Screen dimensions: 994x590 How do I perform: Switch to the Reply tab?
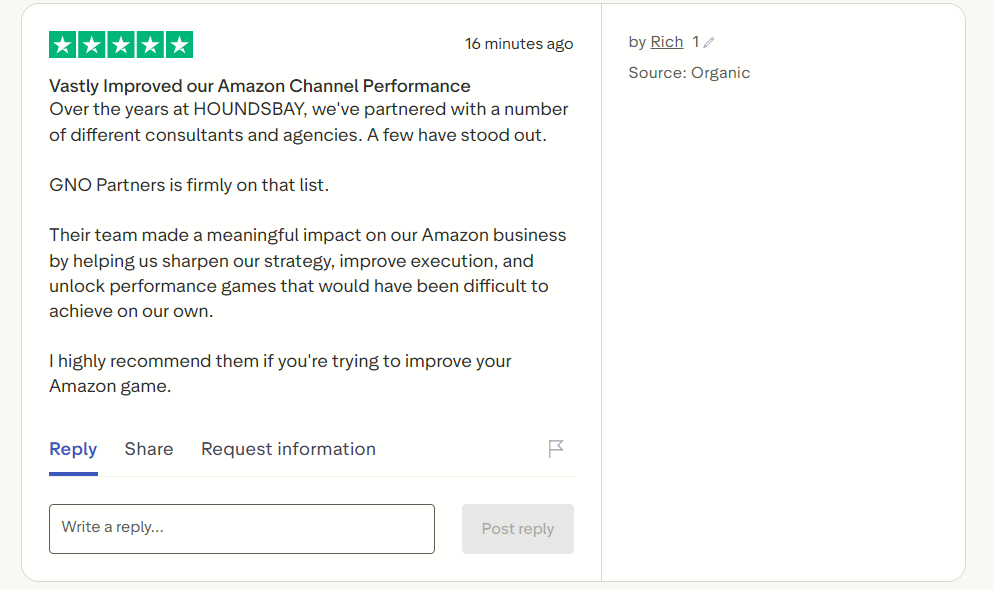(73, 449)
